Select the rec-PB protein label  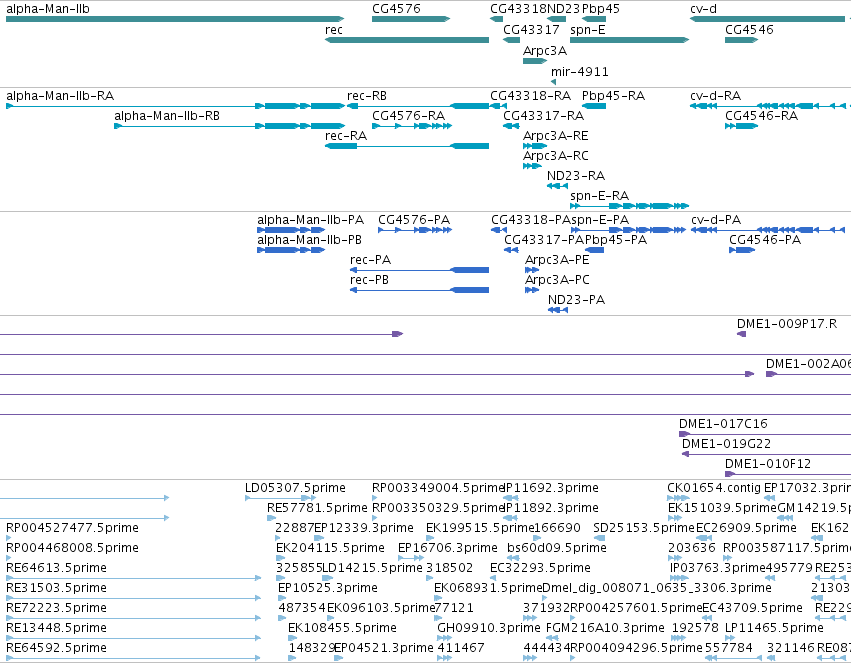click(x=369, y=280)
